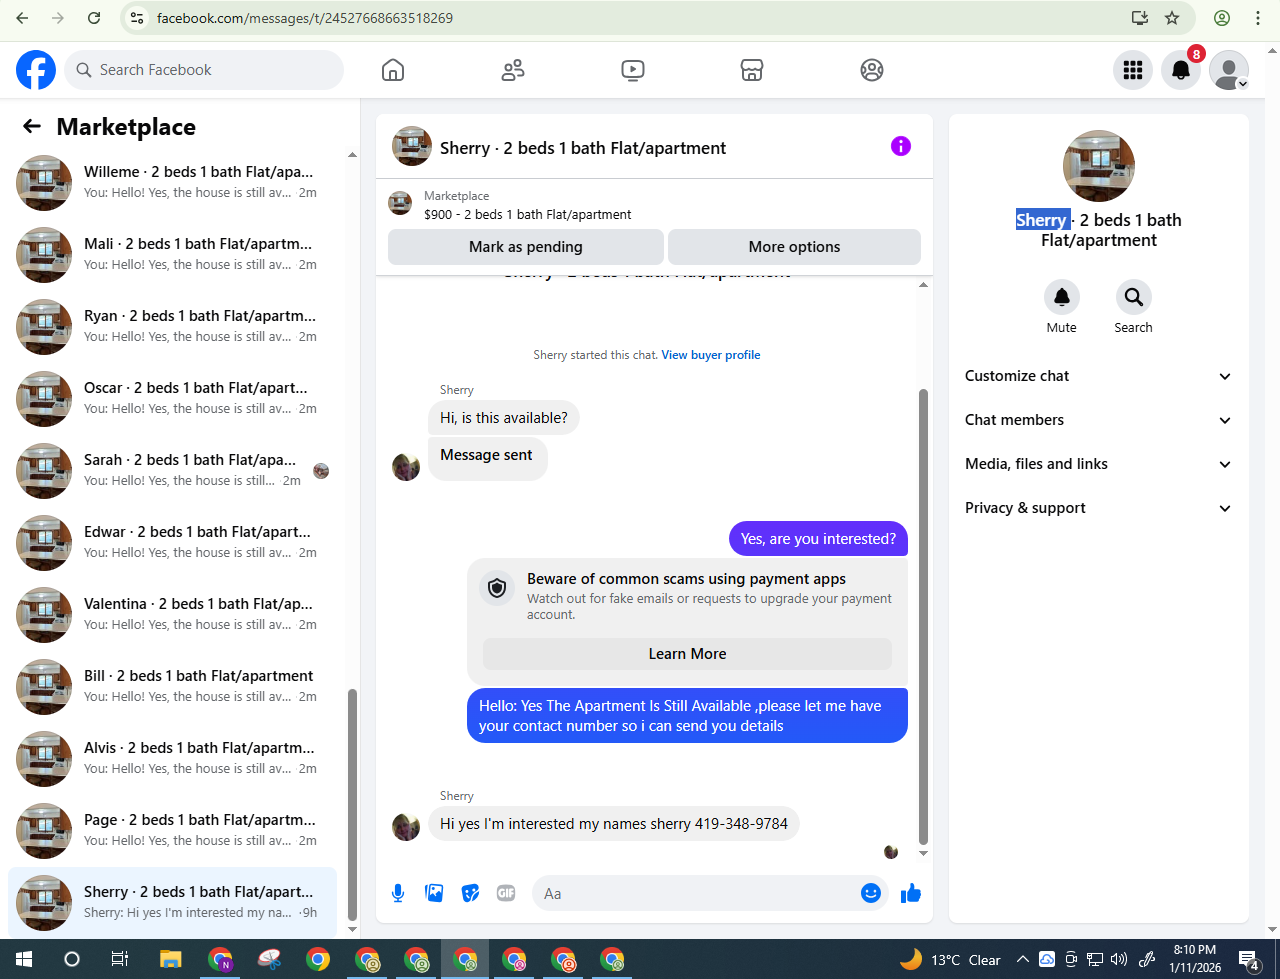Reload the page in the browser

pyautogui.click(x=94, y=18)
